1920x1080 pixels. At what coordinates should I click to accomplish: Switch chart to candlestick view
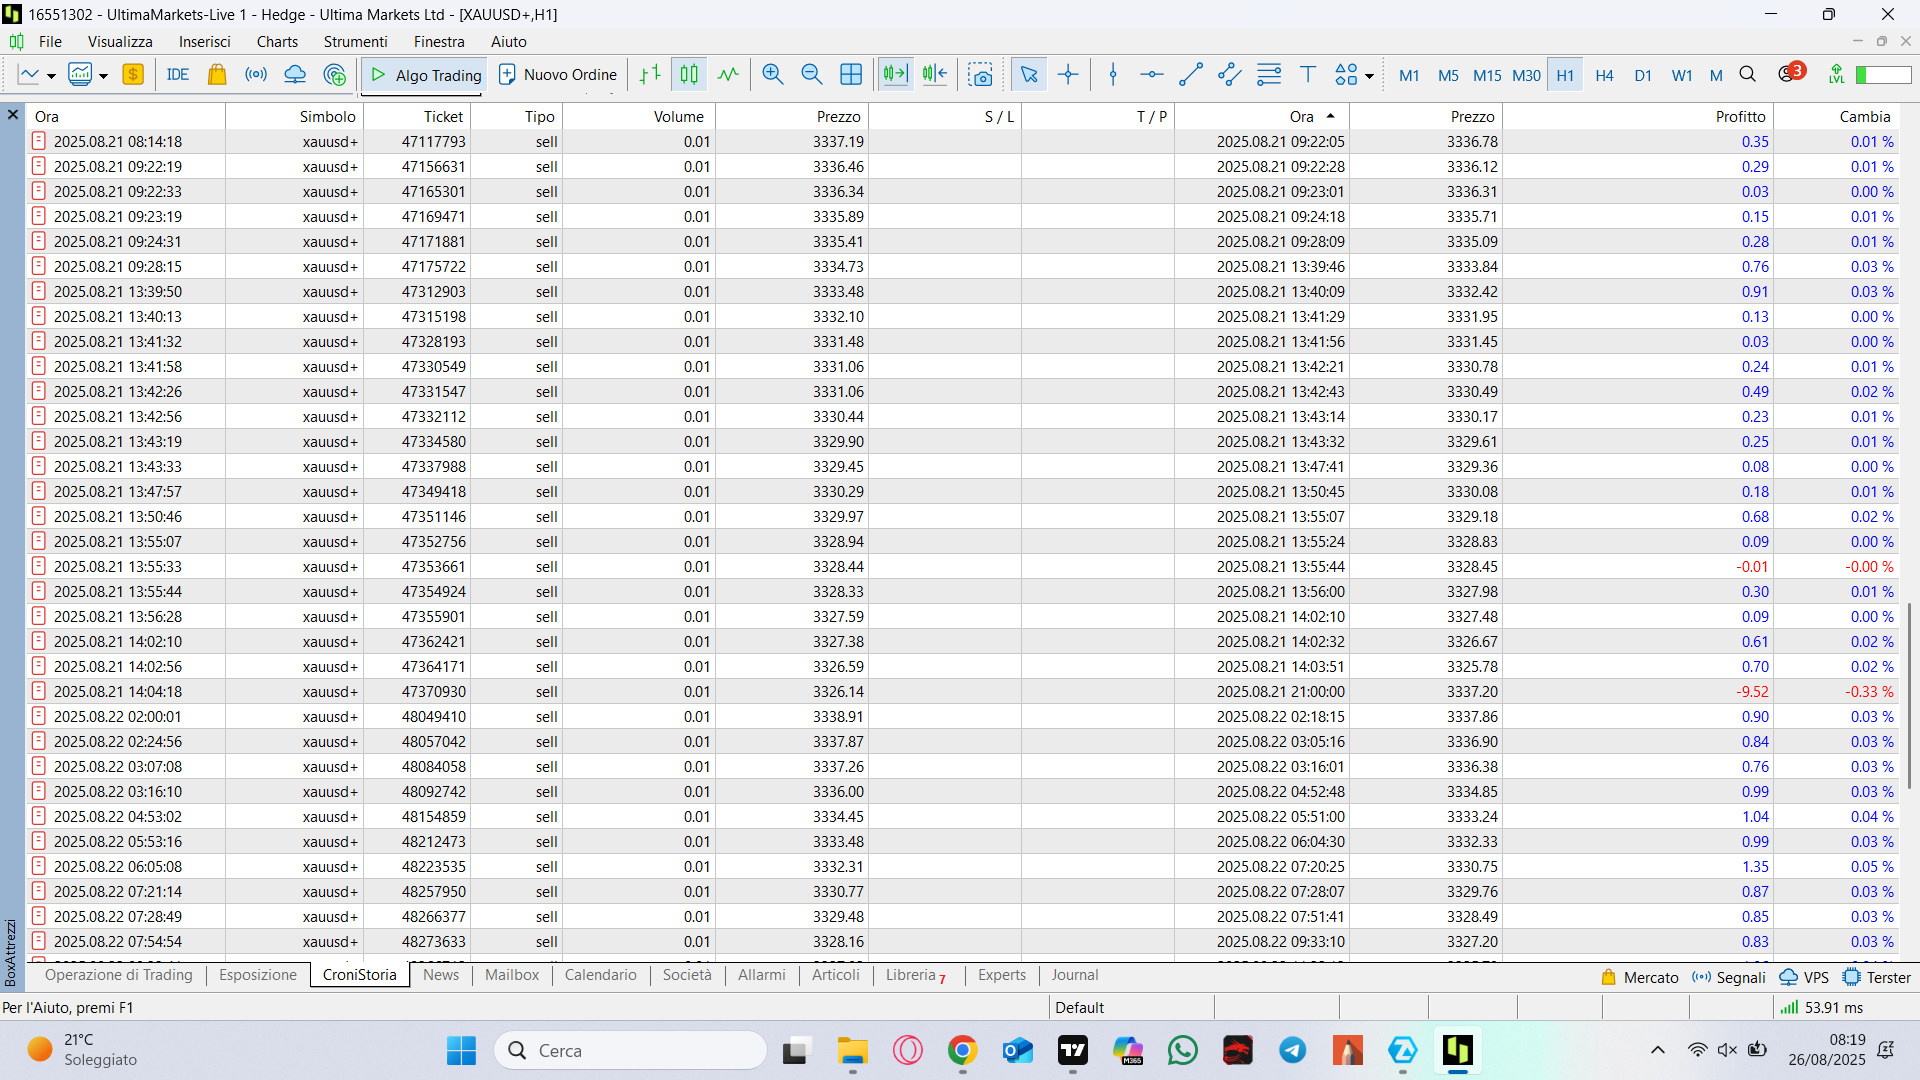(x=689, y=75)
